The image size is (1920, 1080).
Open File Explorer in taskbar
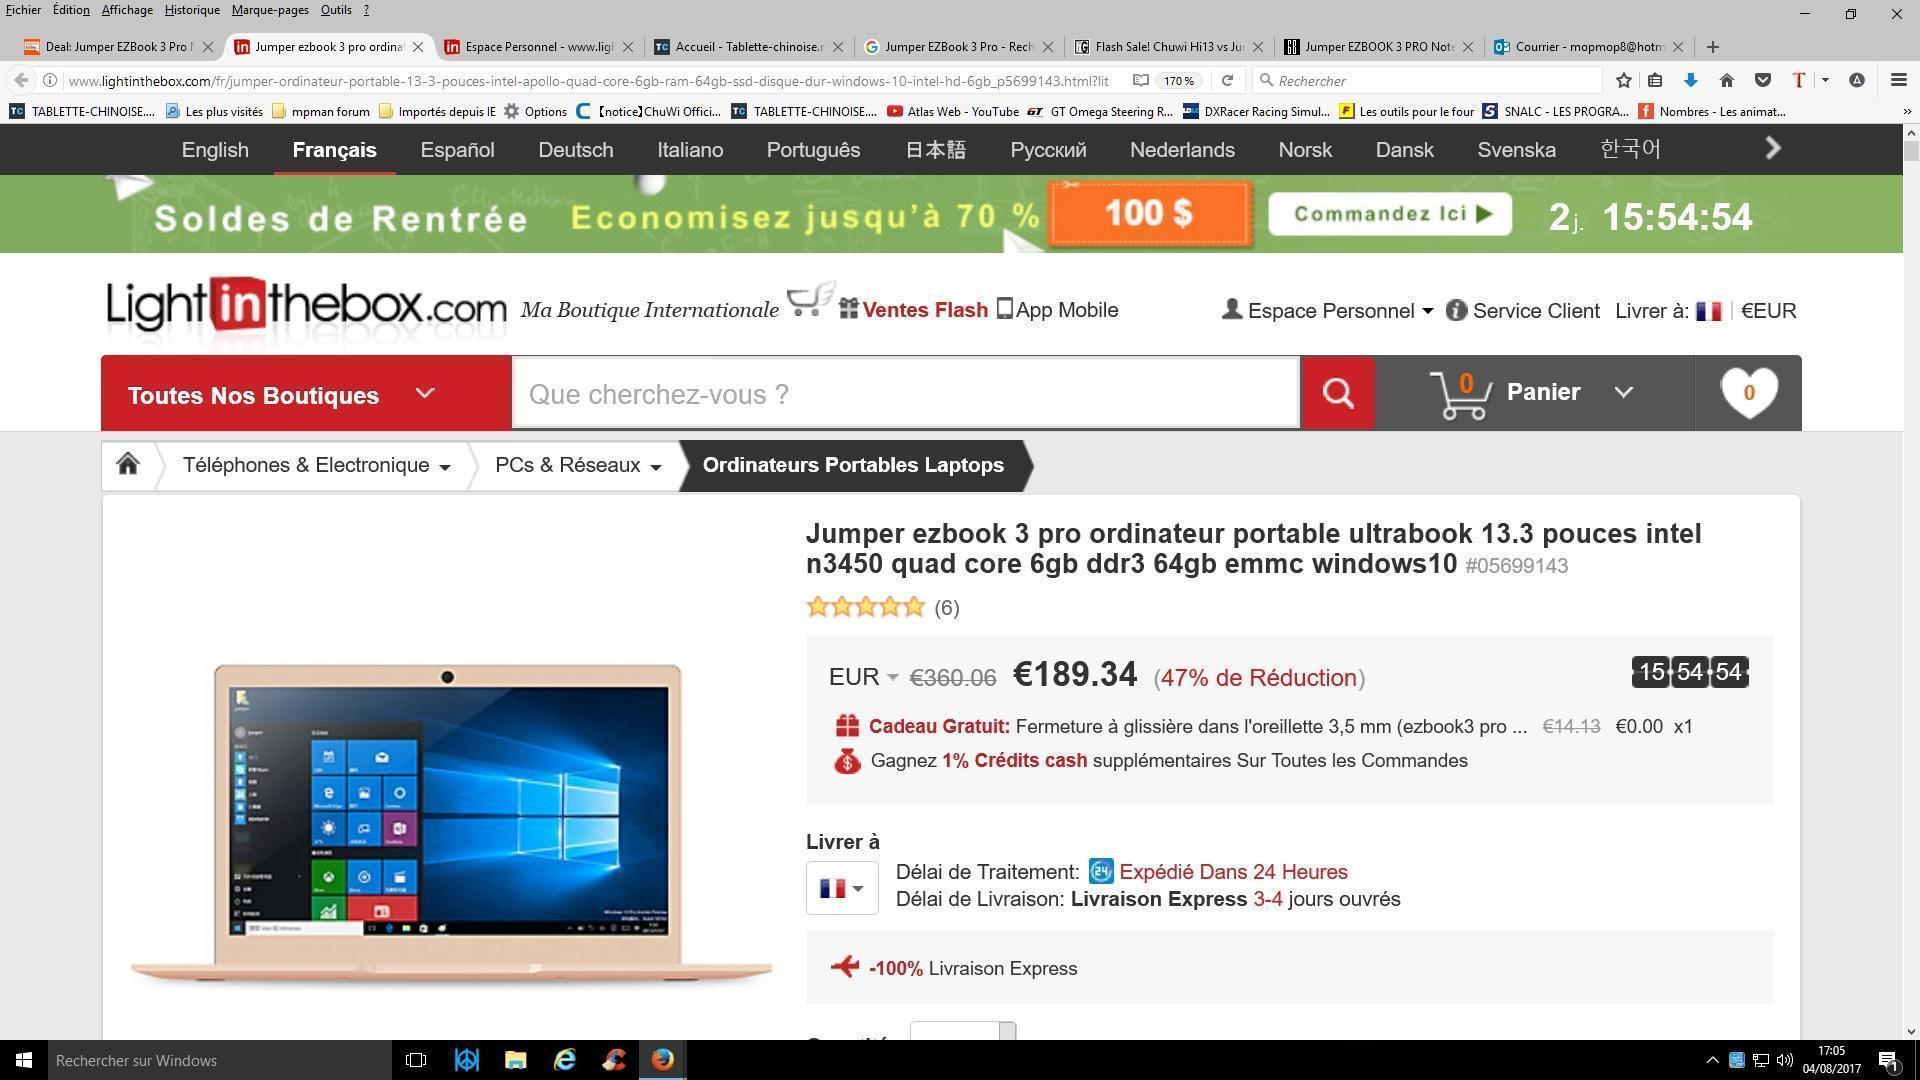515,1060
